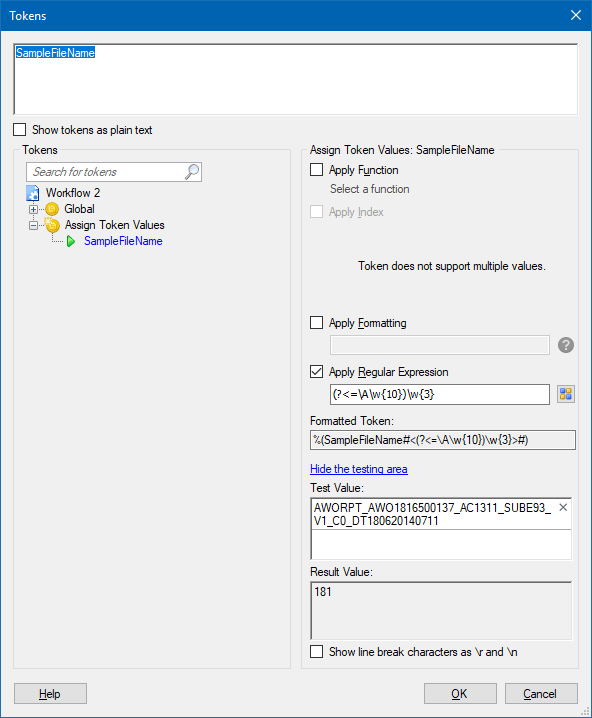Click Hide the testing area link
Screen dimensions: 592x718
[358, 469]
